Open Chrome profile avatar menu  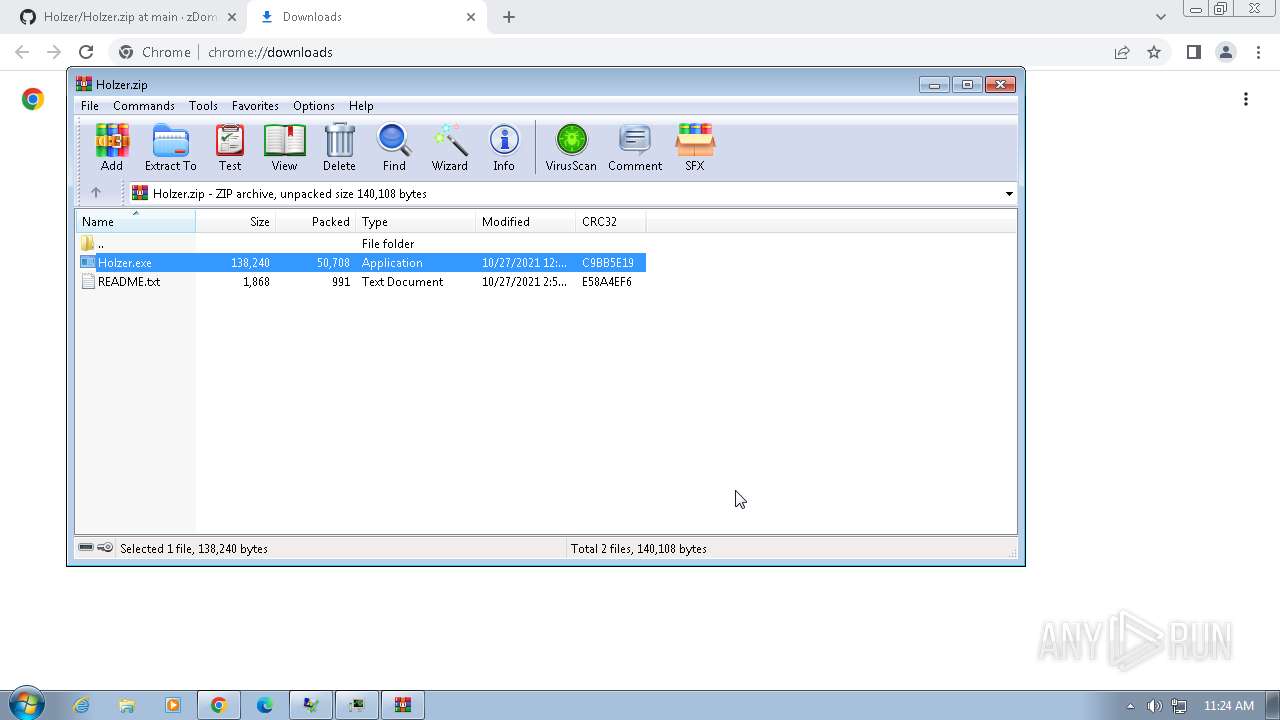point(1225,52)
